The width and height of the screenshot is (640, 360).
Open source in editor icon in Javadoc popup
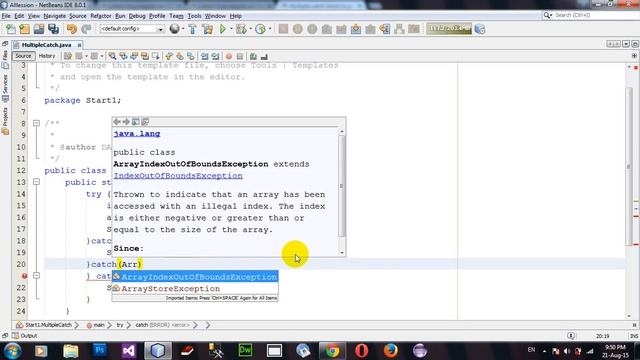[145, 122]
